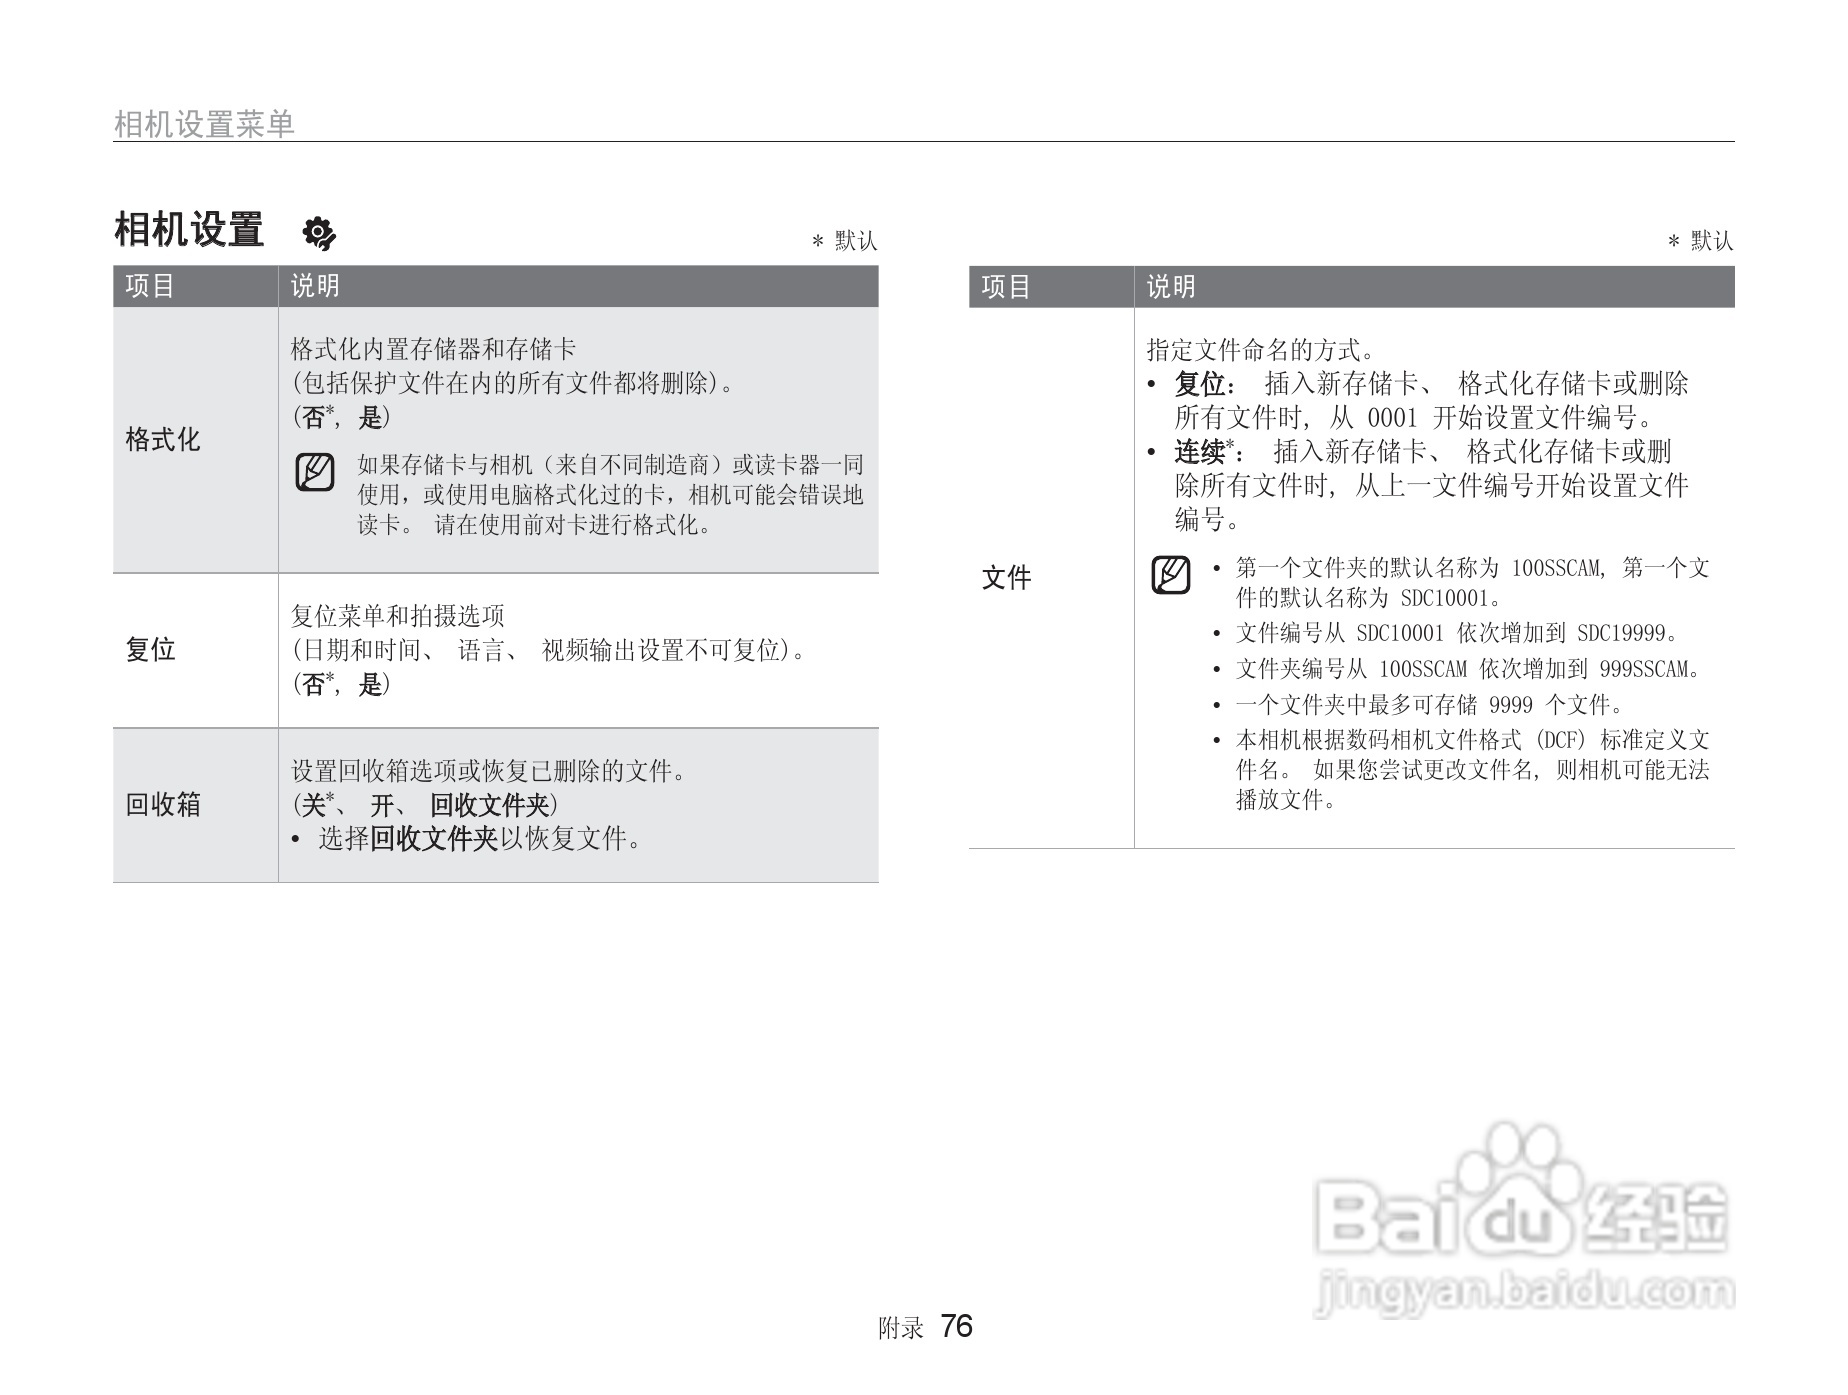Click the bullet about (DCF) 标准定义文件名

tap(1461, 770)
